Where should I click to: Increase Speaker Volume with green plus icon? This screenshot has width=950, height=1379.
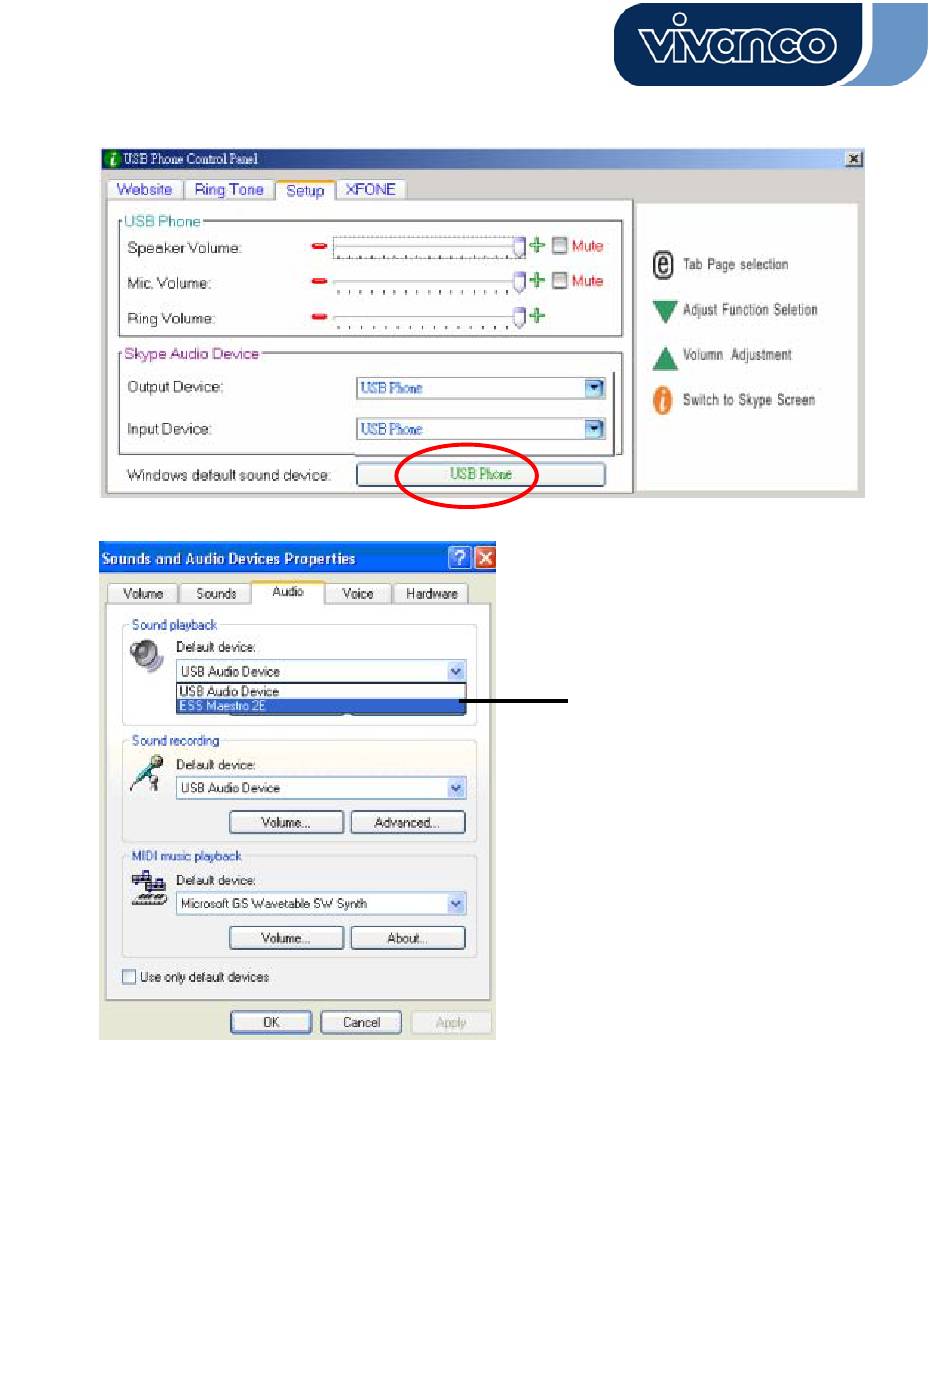[x=537, y=245]
